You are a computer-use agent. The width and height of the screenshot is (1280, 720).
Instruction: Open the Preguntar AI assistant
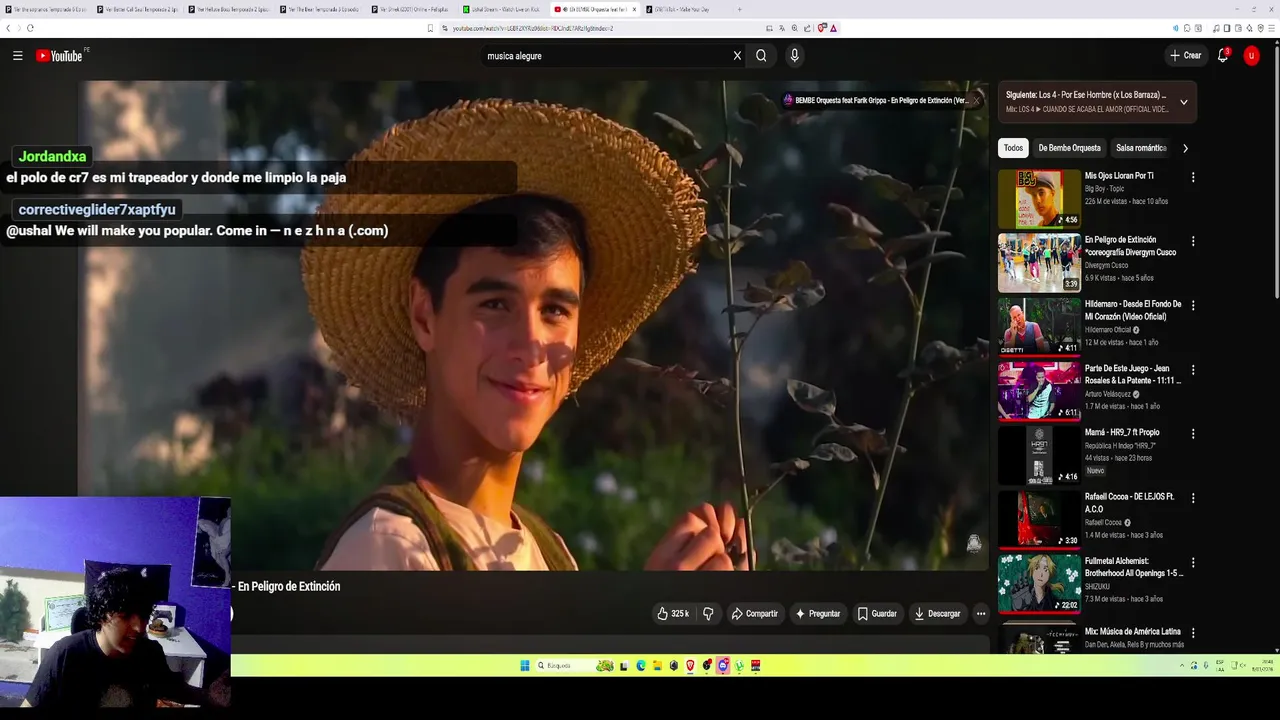[818, 614]
